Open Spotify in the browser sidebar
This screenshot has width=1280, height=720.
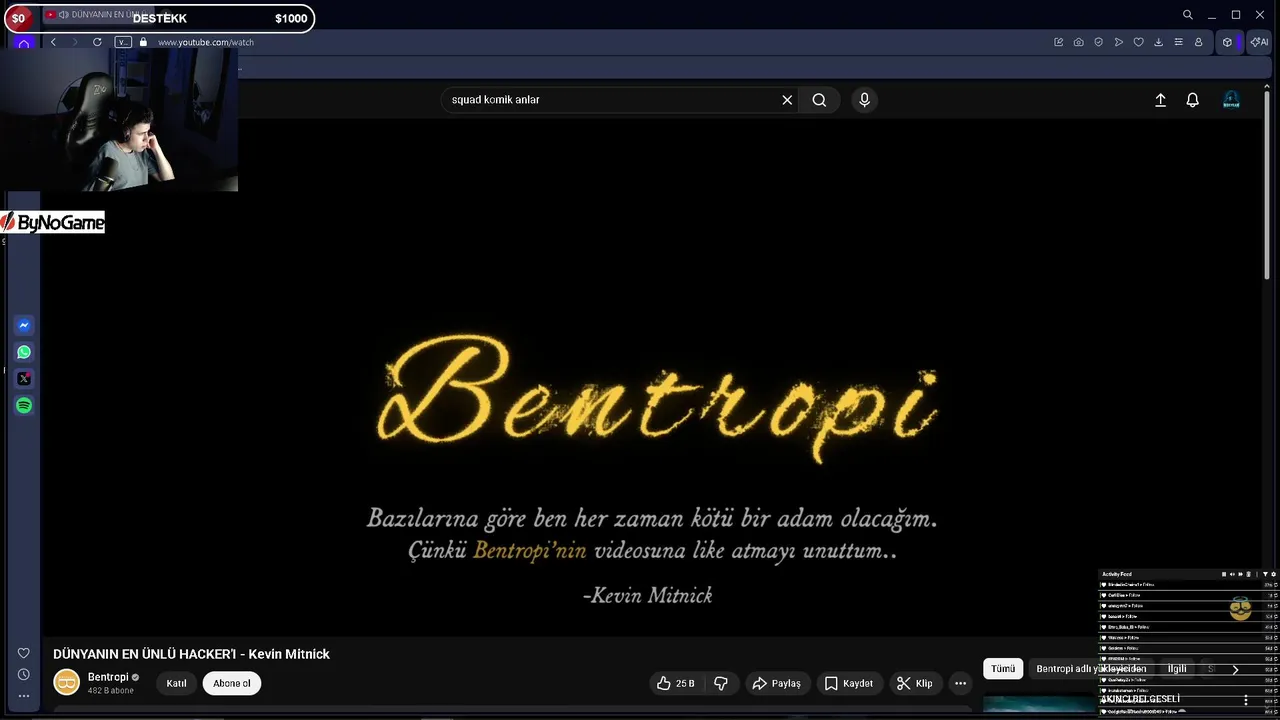point(24,405)
